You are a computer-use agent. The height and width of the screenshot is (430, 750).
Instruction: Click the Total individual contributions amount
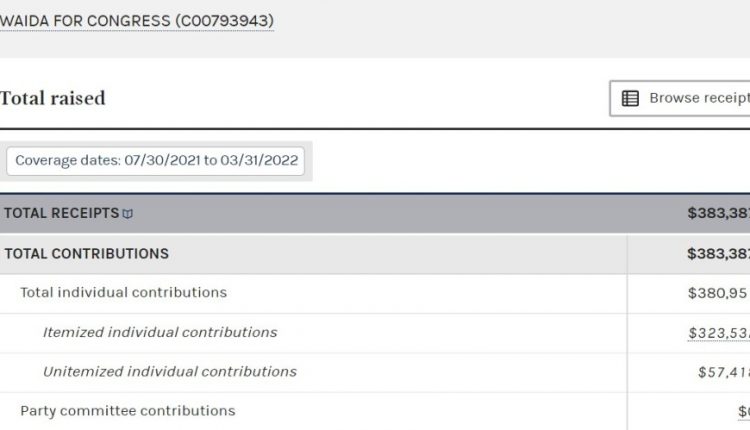718,293
